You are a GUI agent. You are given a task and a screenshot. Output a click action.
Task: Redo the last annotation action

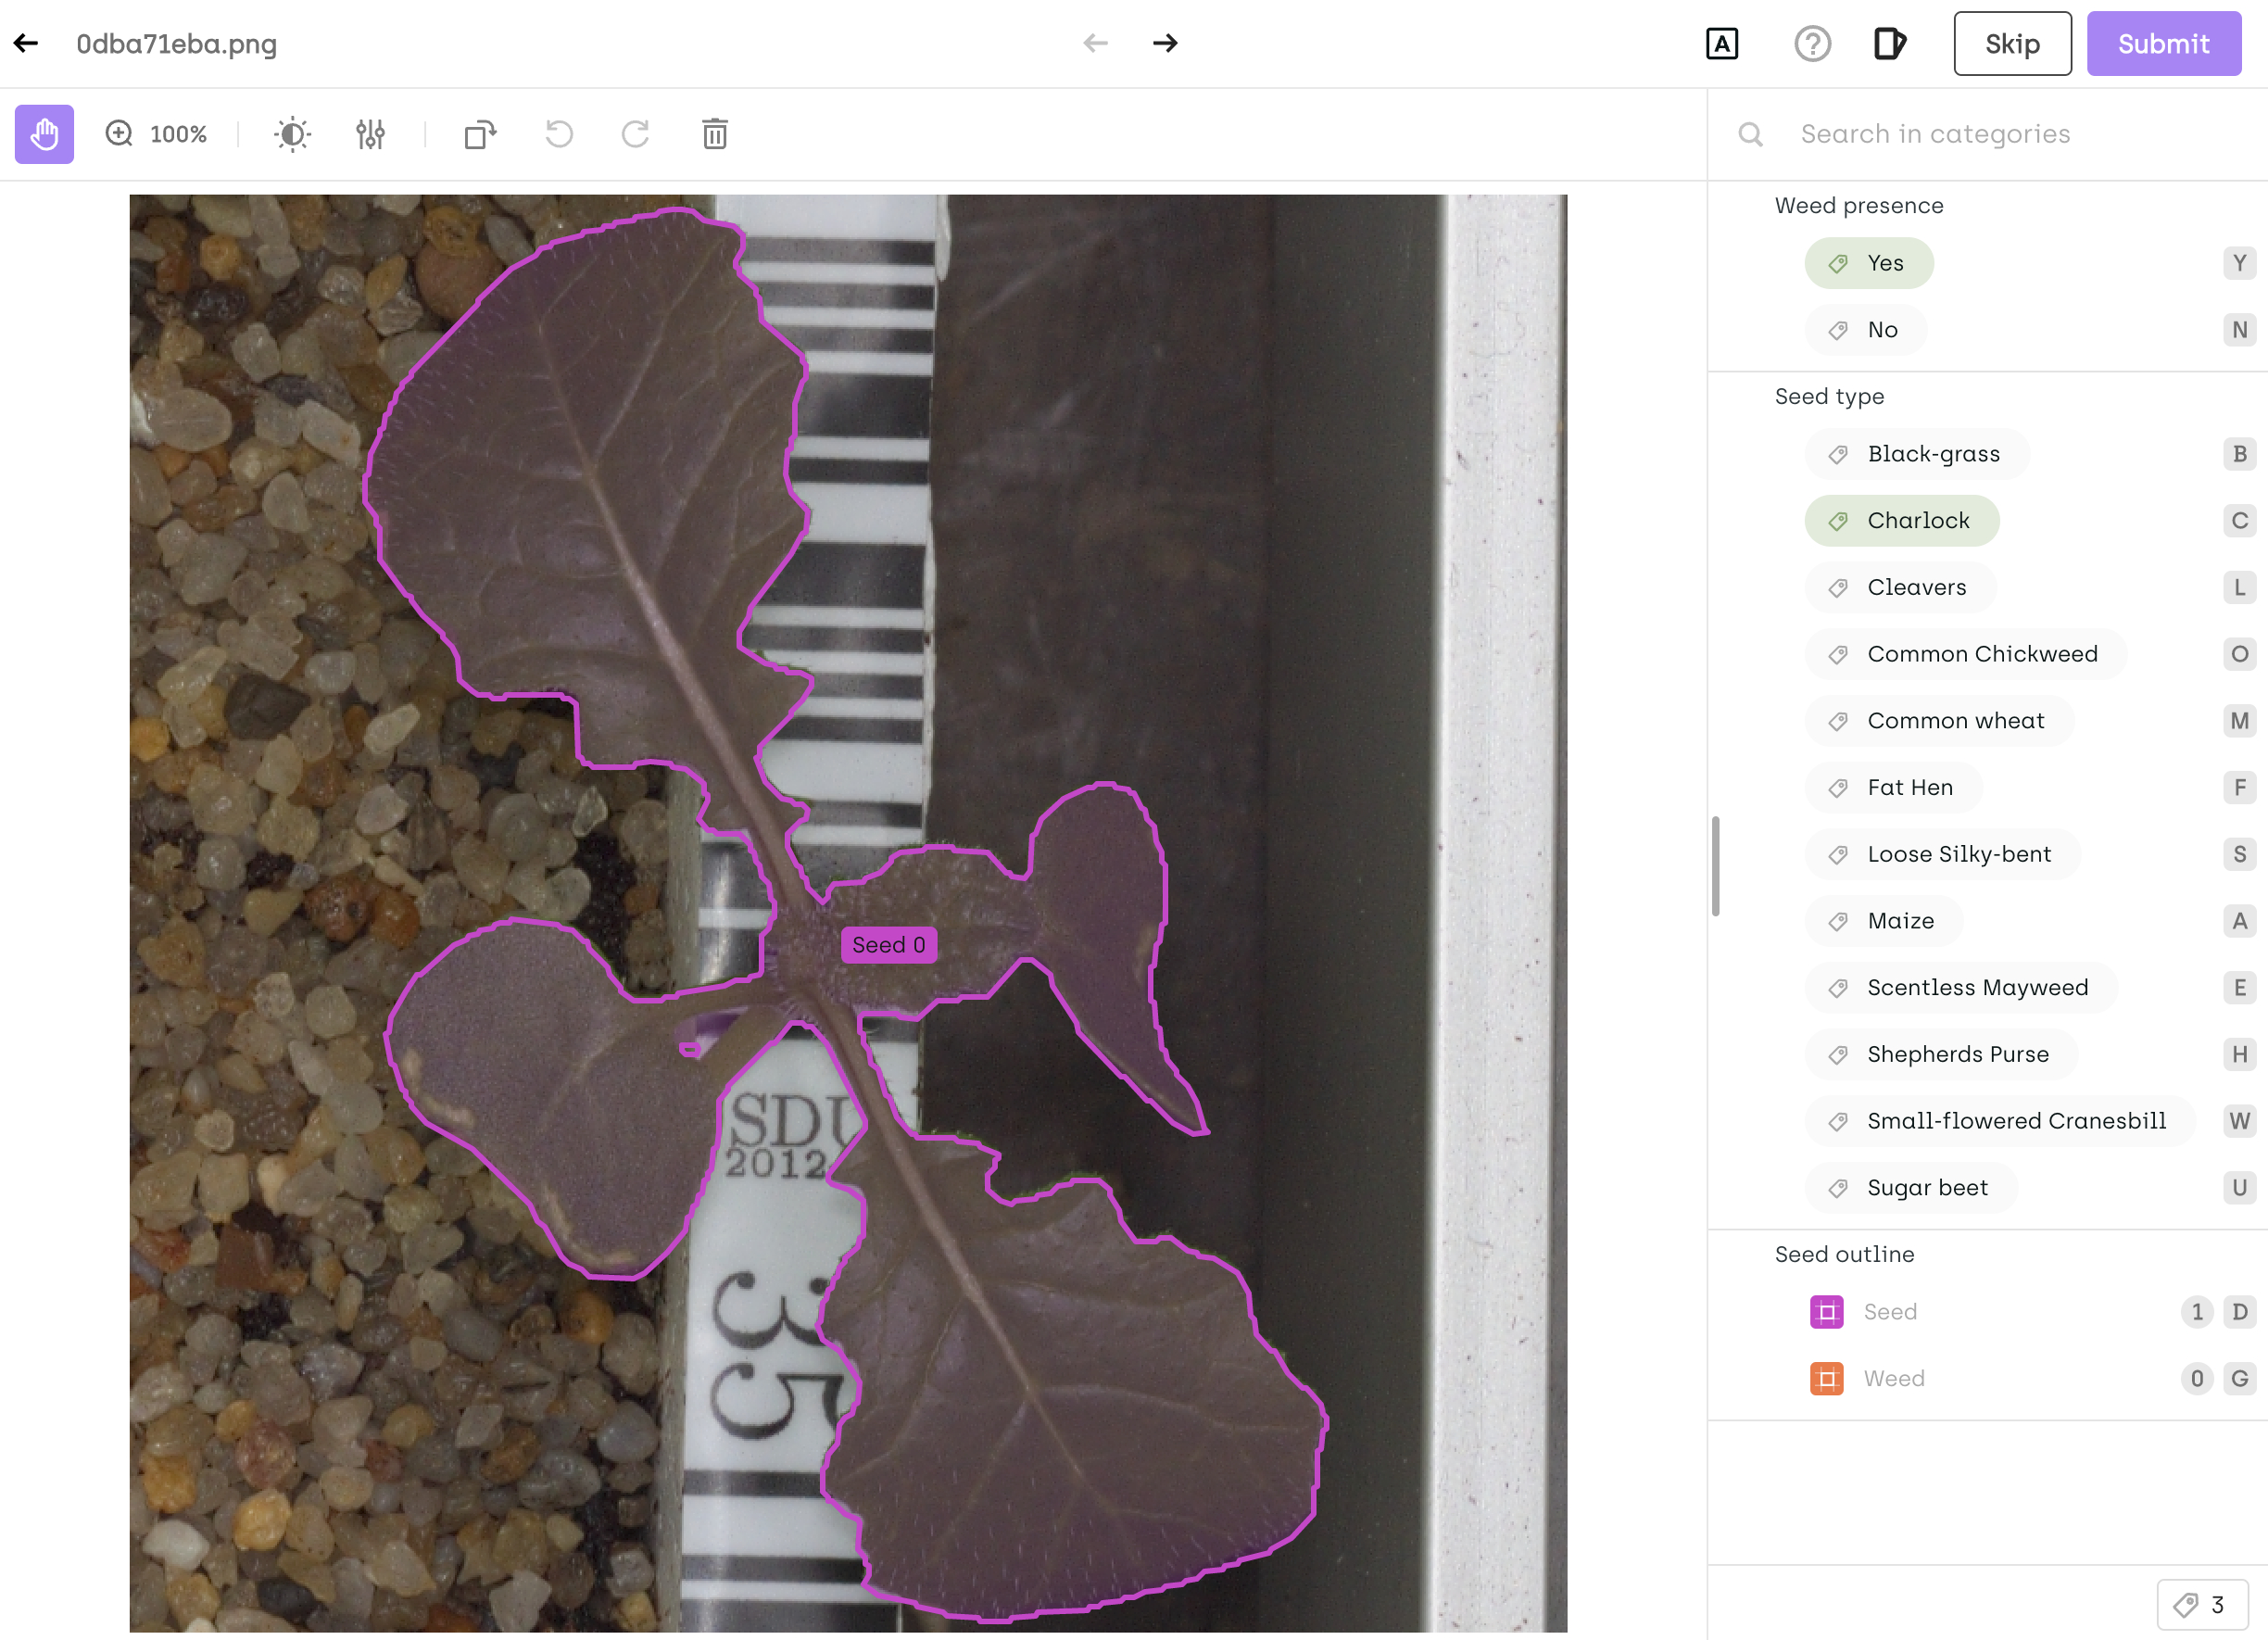click(636, 134)
